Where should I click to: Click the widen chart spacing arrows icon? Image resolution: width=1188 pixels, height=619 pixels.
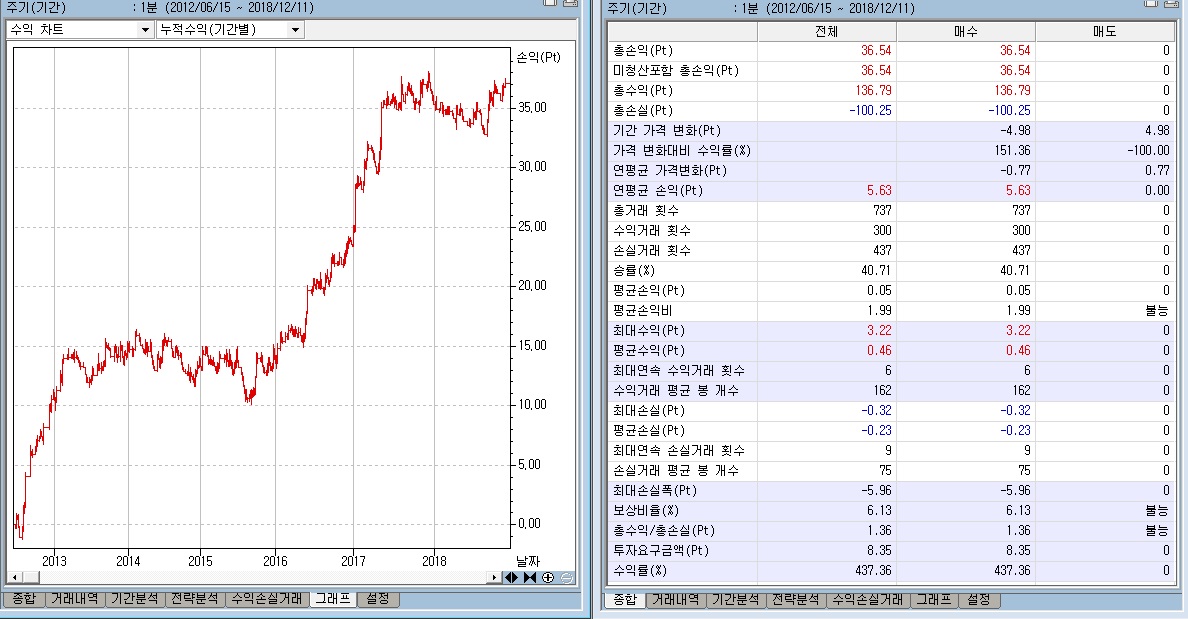pyautogui.click(x=511, y=577)
